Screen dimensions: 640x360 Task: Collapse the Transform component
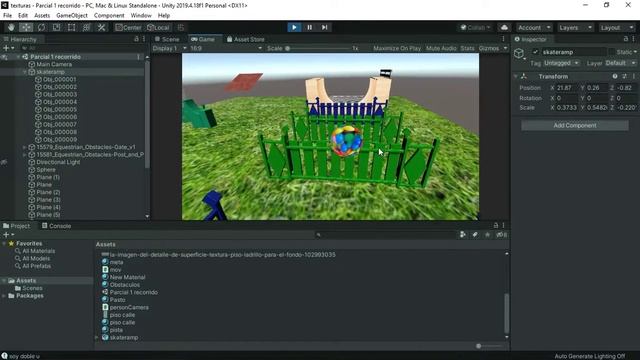pos(516,76)
